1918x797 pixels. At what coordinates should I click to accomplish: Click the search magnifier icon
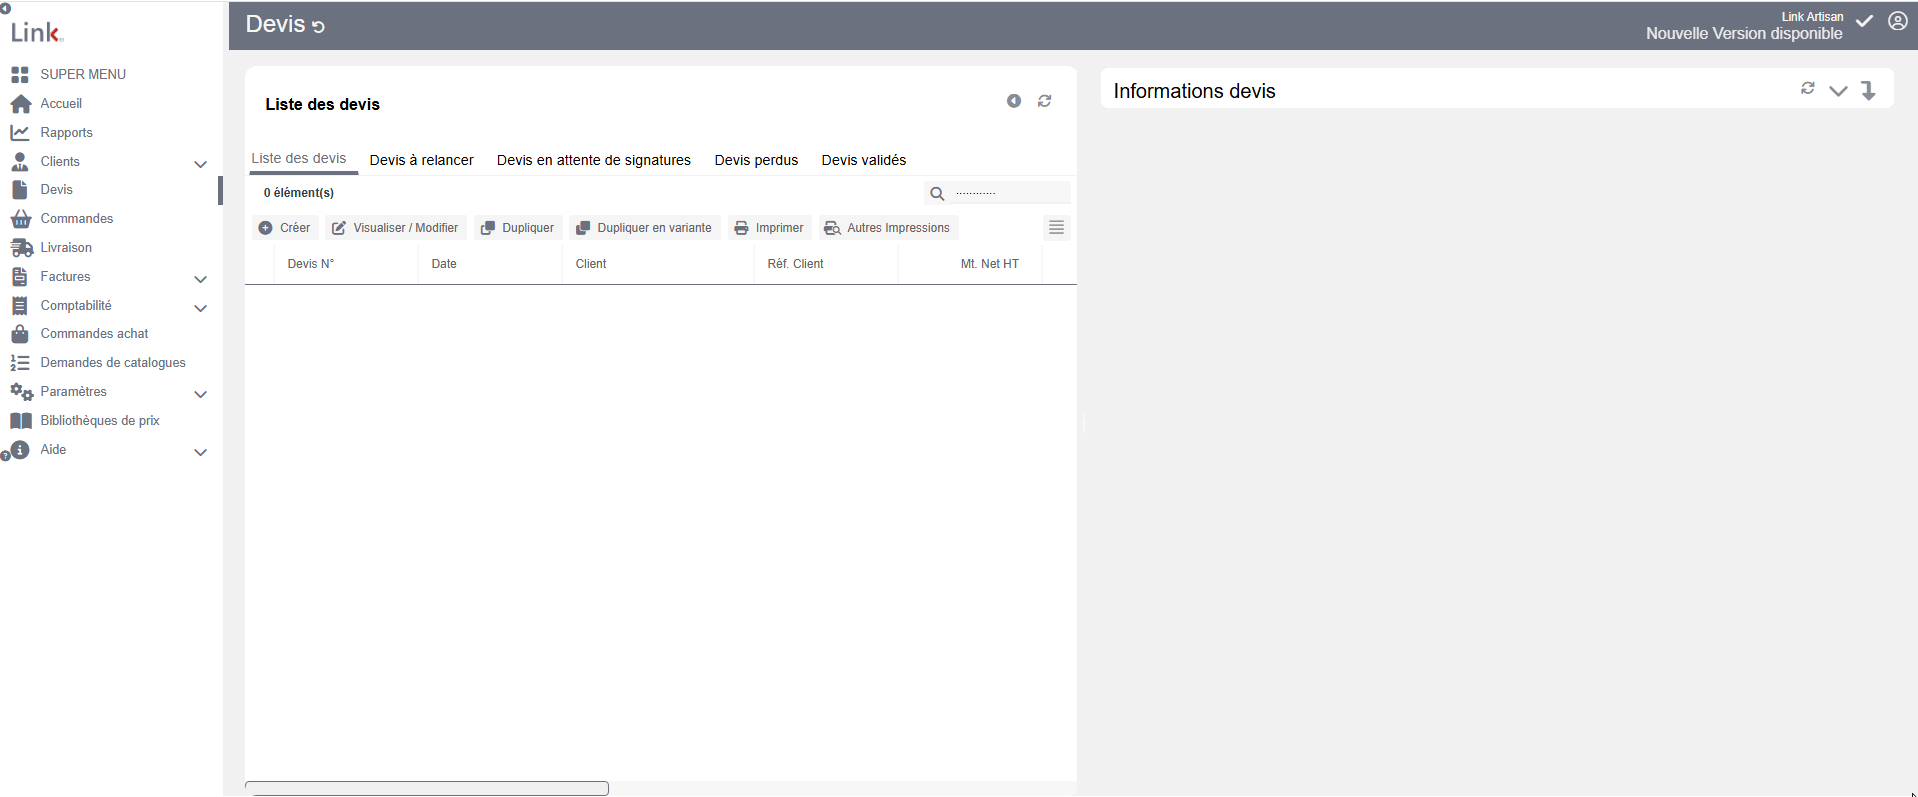click(x=937, y=194)
